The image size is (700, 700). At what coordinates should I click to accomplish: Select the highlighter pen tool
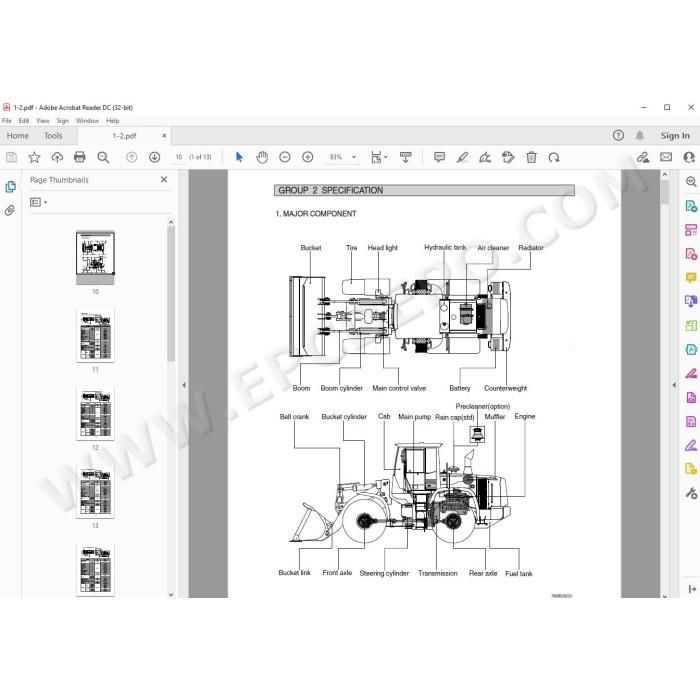(x=462, y=157)
